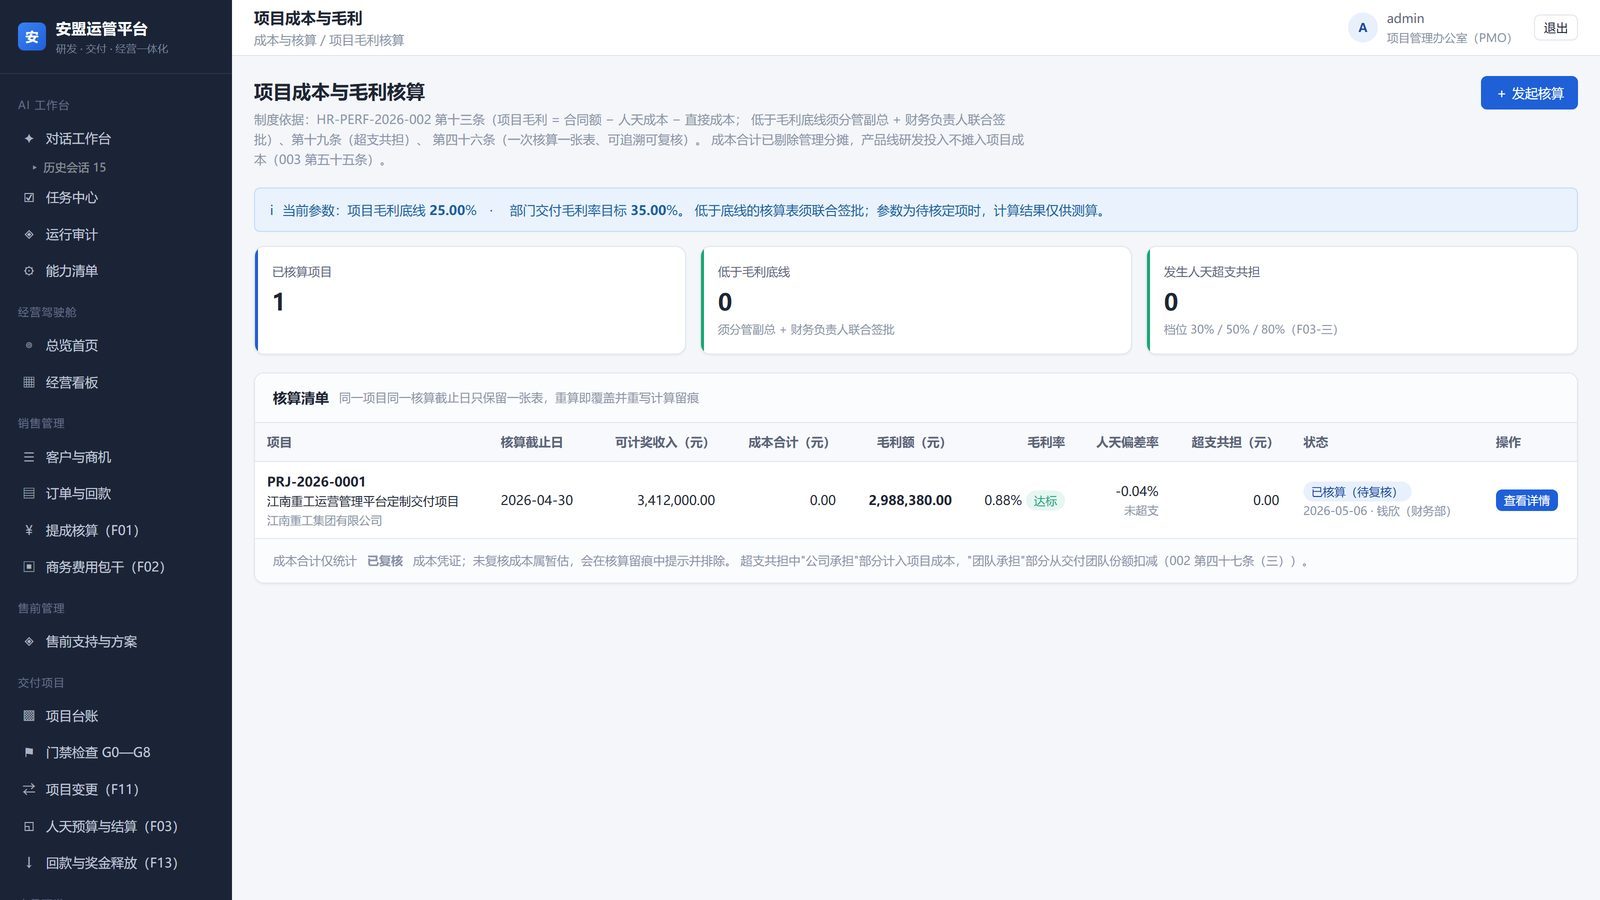1600x900 pixels.
Task: Click the 商务费用包干 square icon
Action: (x=29, y=566)
